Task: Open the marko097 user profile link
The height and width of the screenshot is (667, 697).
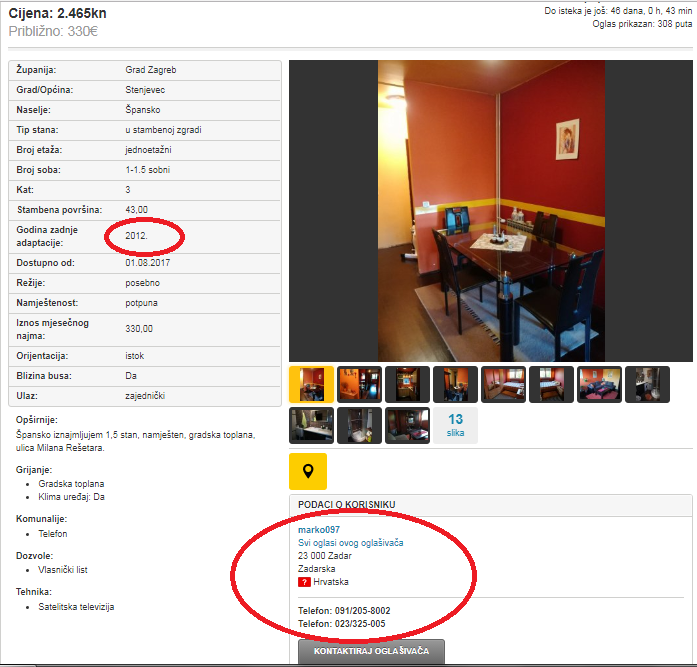Action: 319,529
